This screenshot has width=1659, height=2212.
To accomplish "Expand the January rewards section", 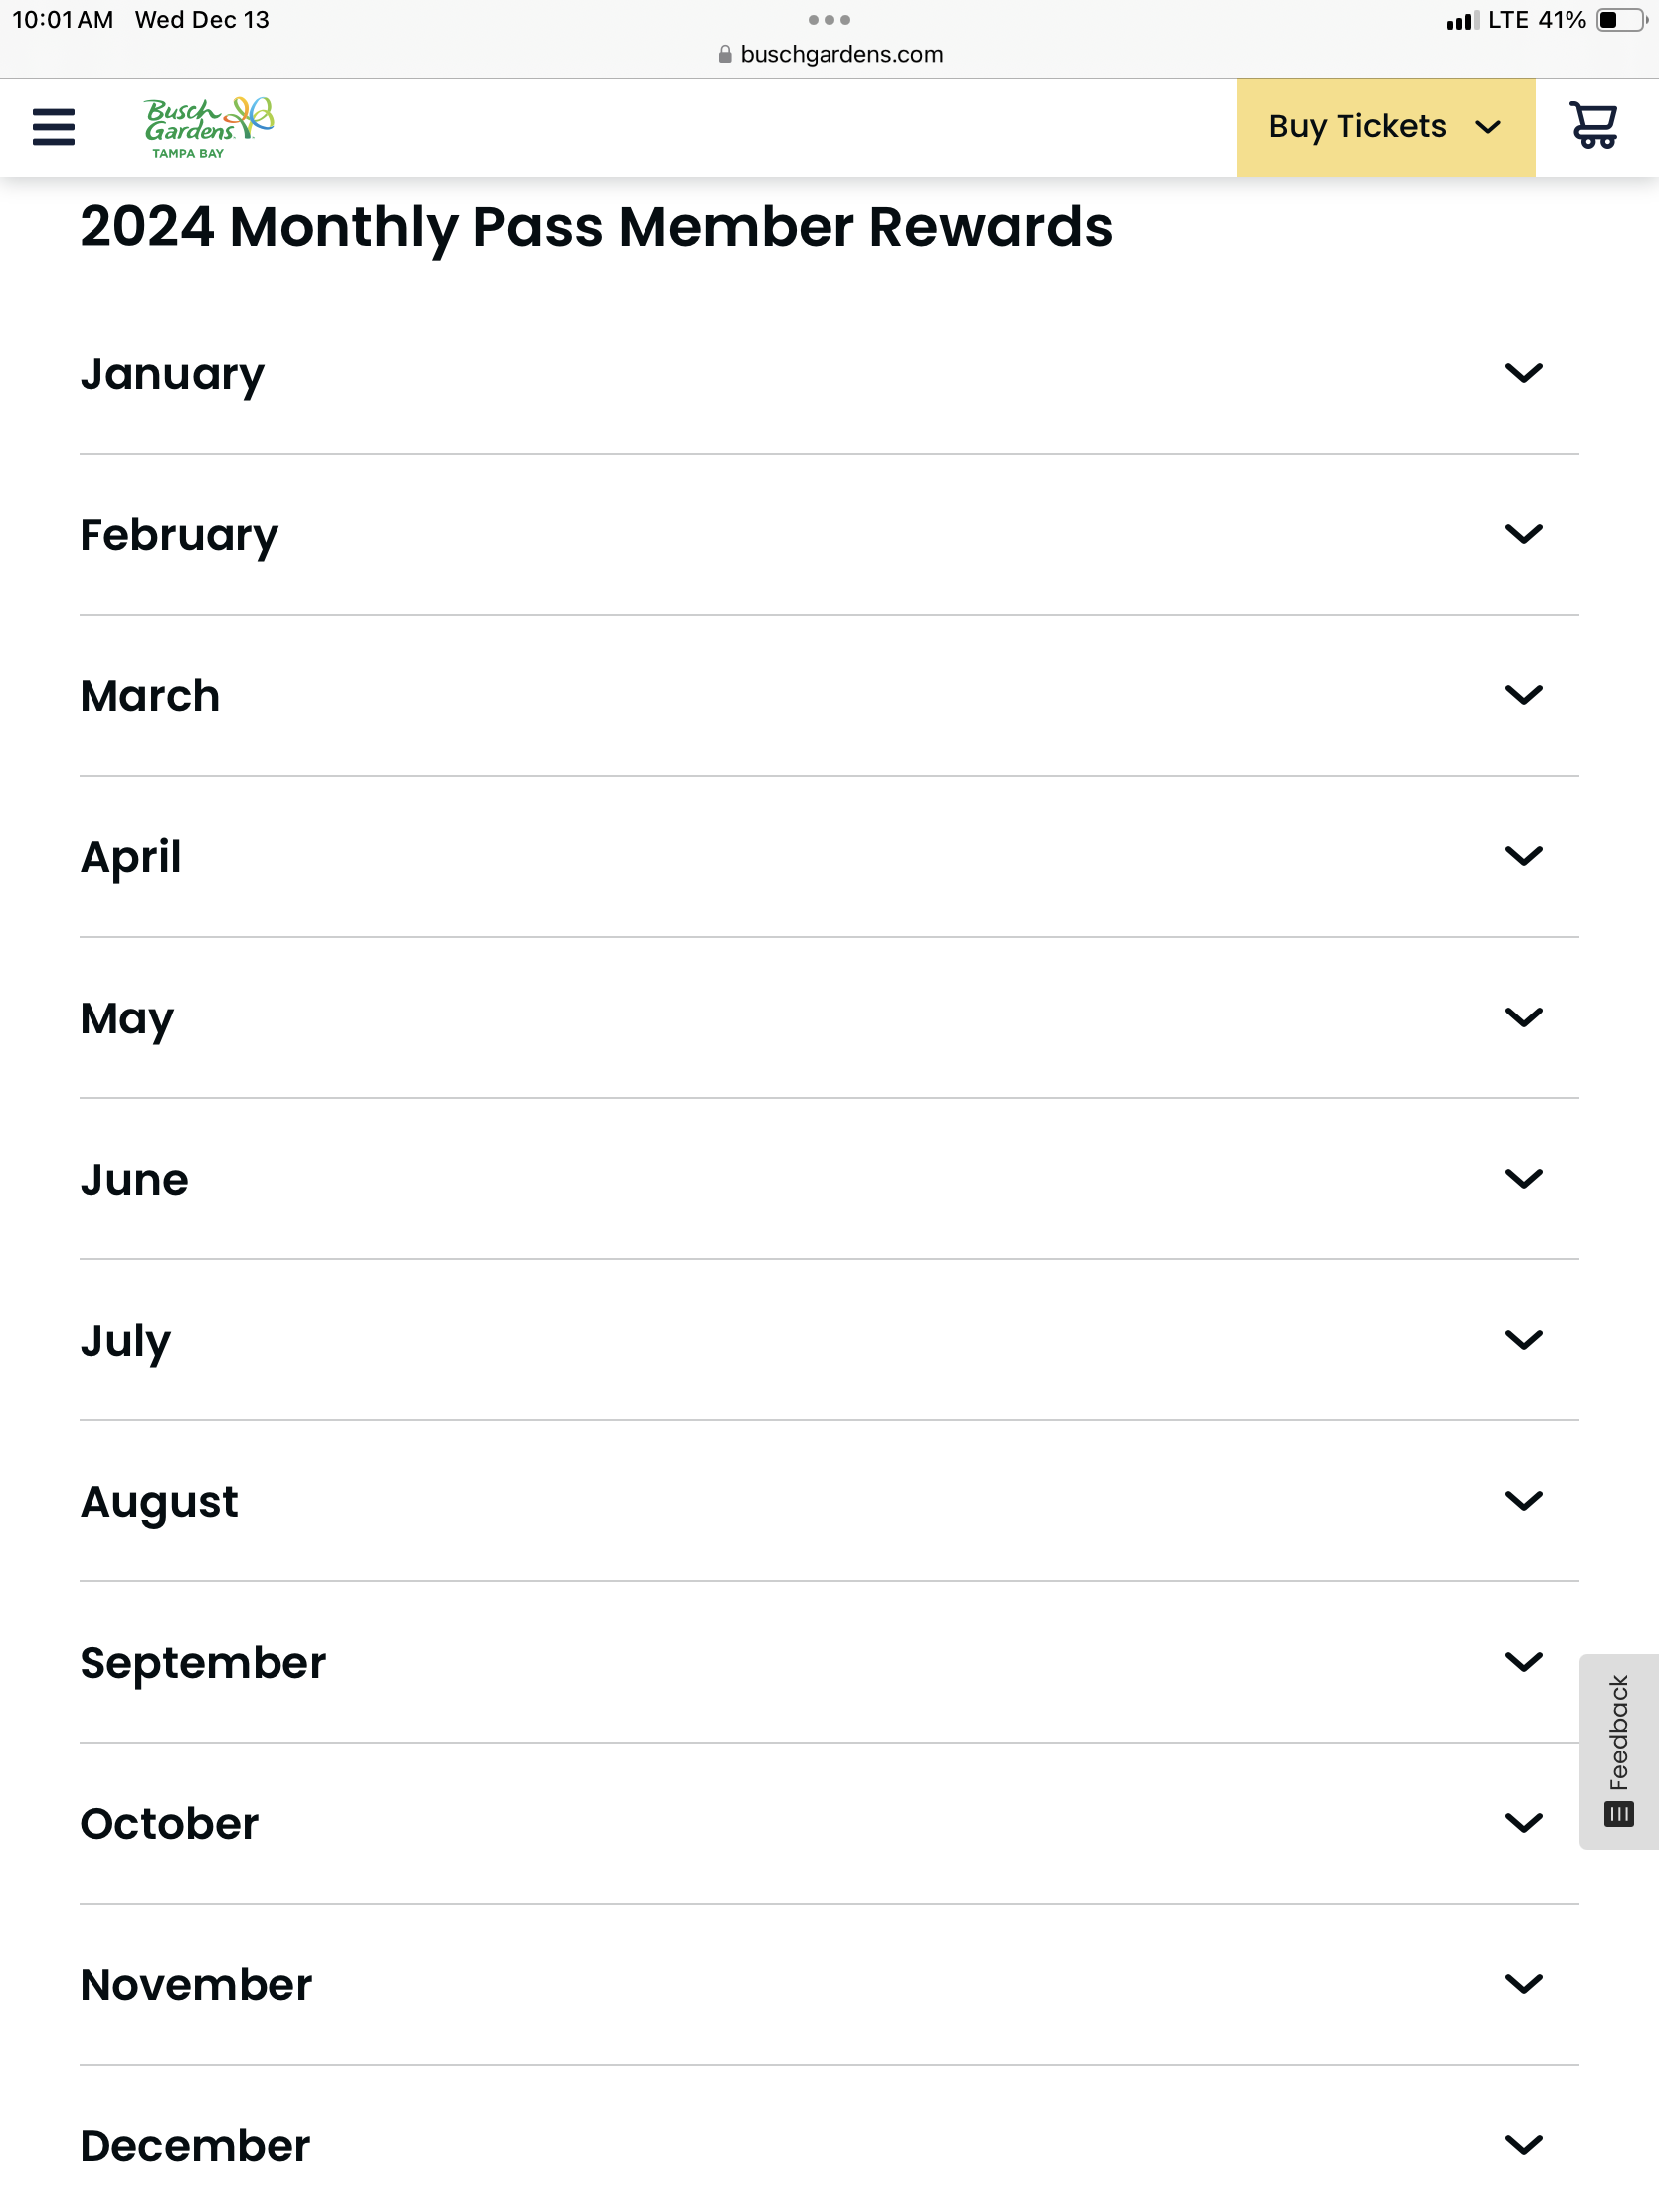I will (829, 374).
